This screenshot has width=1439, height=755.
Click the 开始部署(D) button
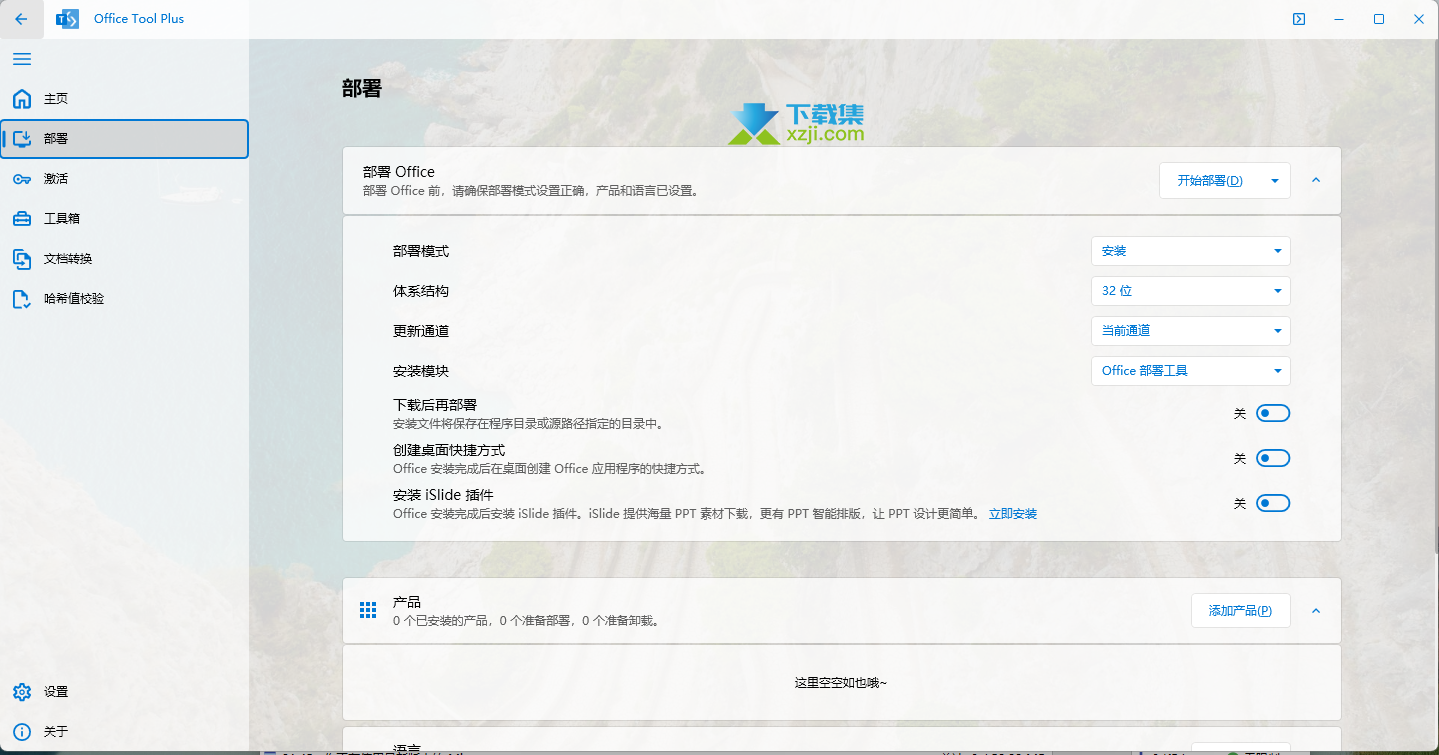pos(1210,181)
